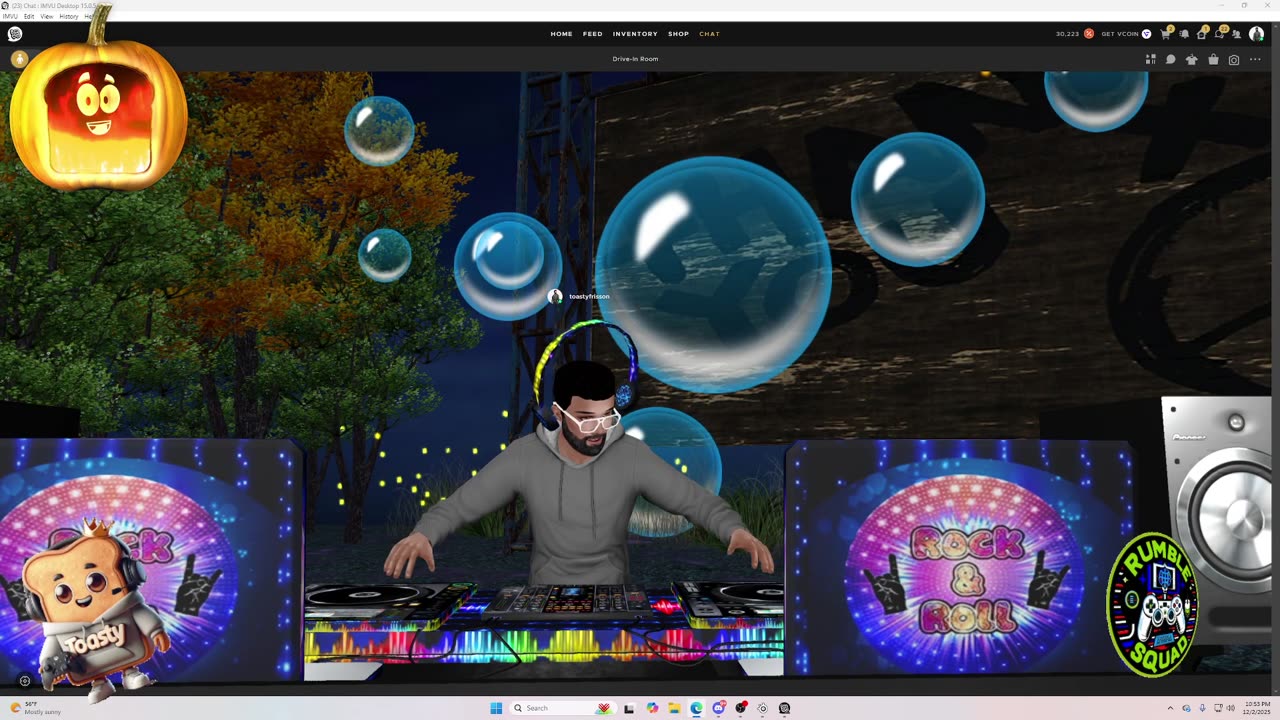Screen dimensions: 1280x720
Task: Go to the HOME tab
Action: click(x=562, y=34)
